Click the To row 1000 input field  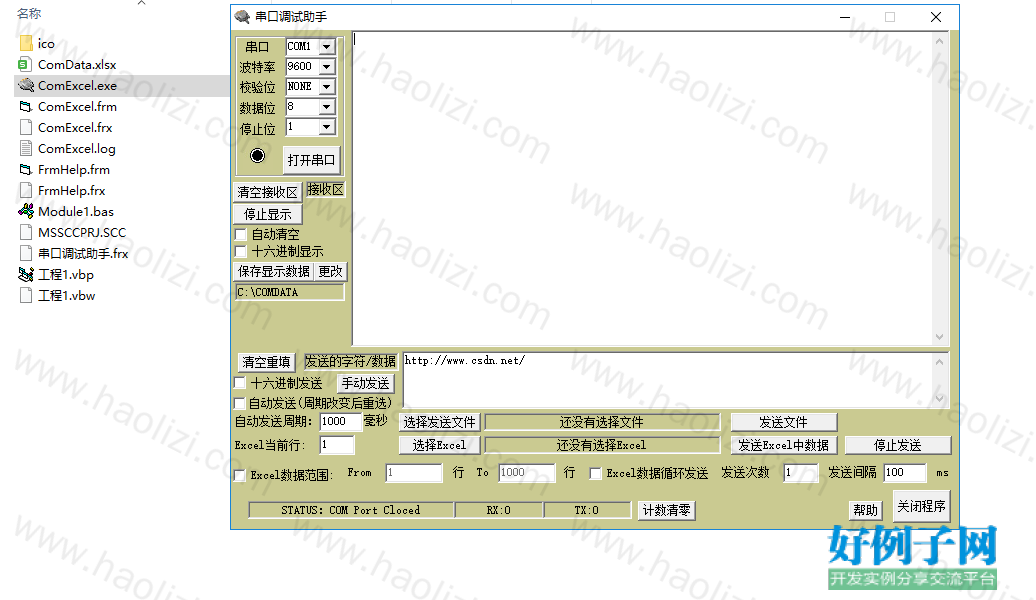[527, 473]
